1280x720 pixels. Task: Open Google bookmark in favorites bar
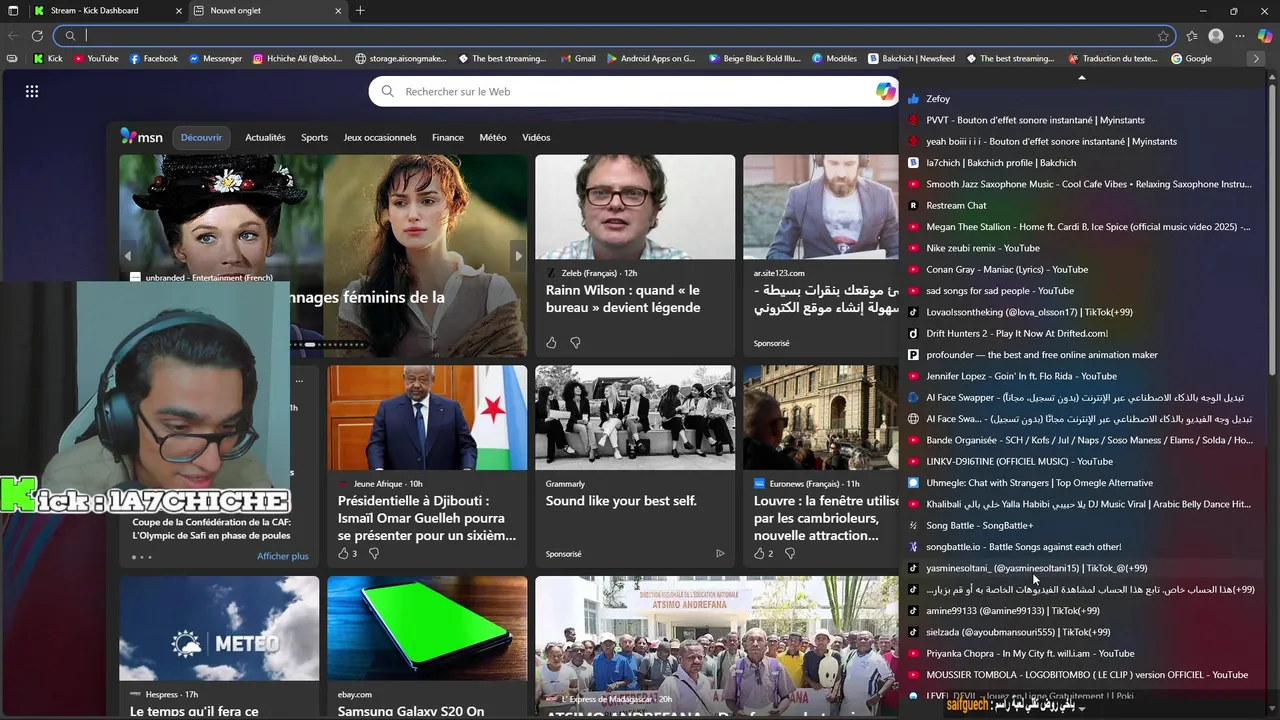(x=1190, y=58)
